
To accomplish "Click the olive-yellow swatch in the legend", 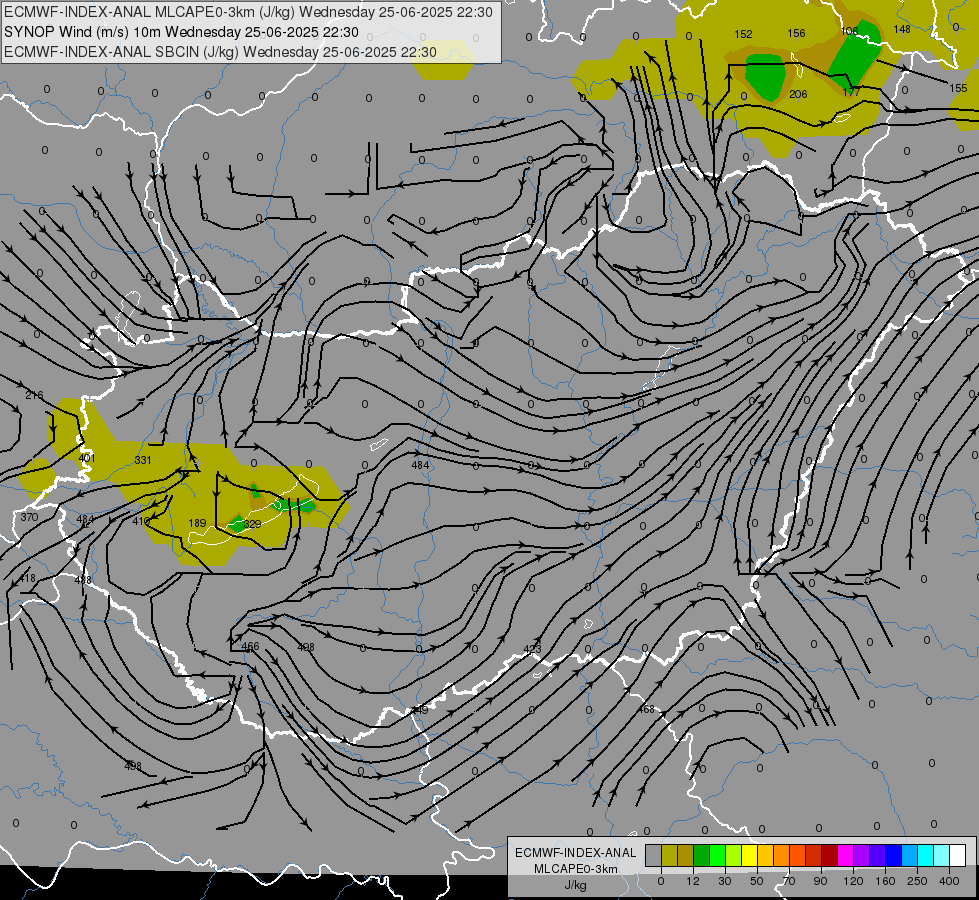I will pyautogui.click(x=669, y=855).
